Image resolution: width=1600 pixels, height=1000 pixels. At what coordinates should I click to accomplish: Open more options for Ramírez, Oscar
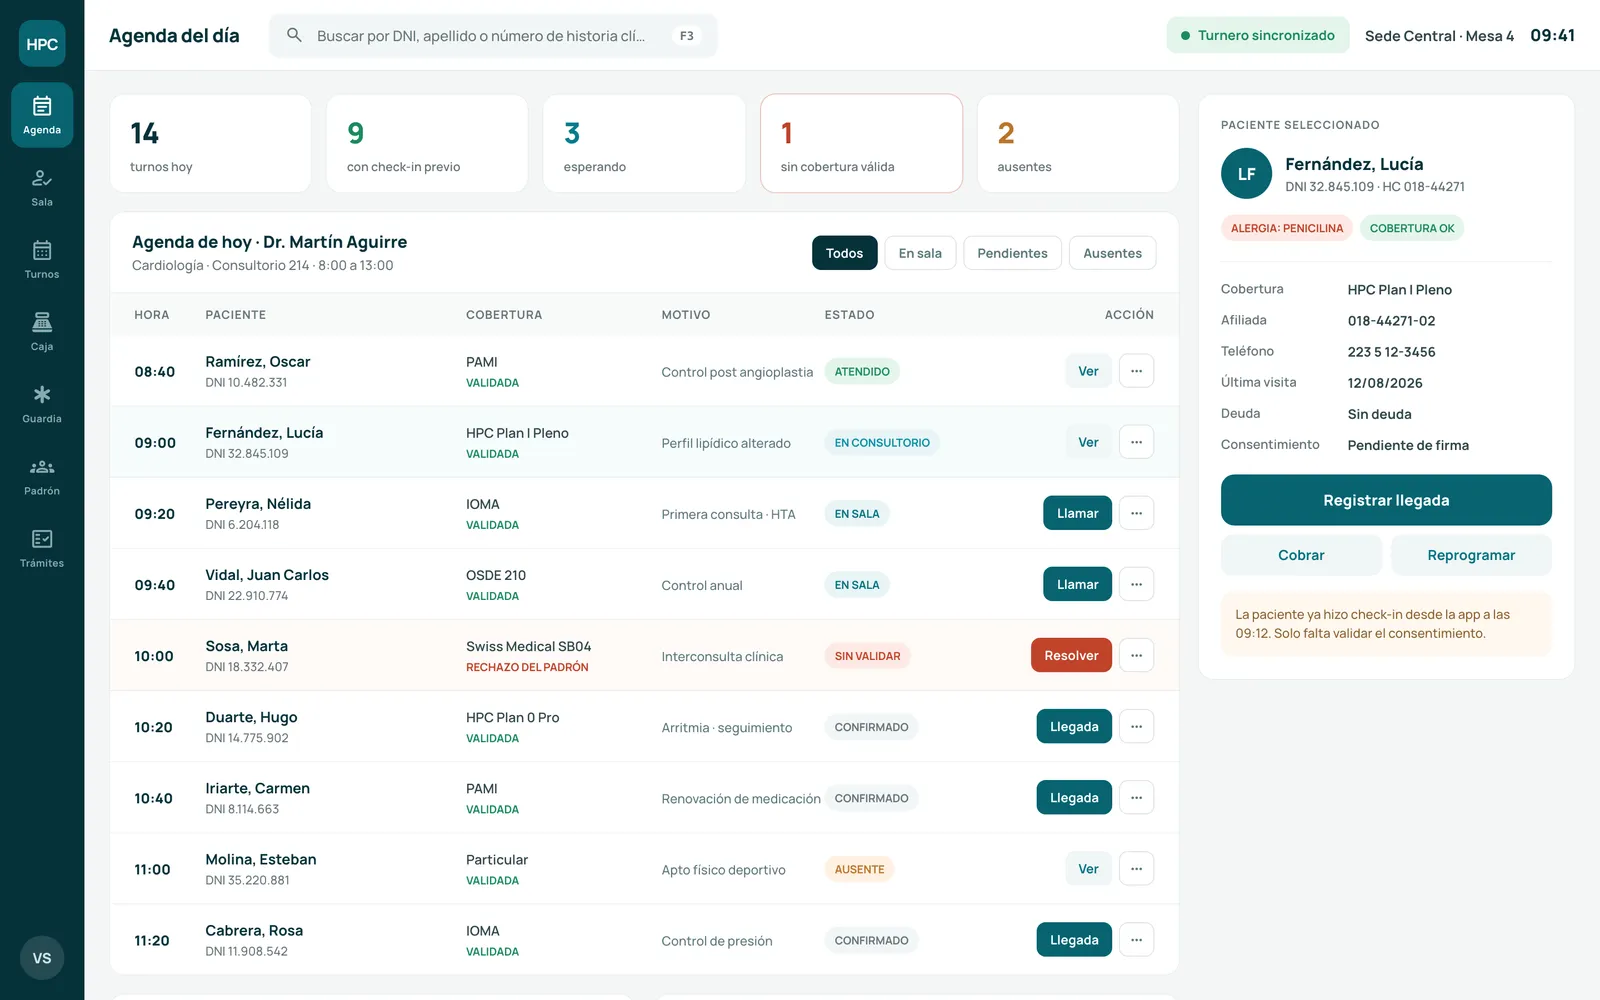tap(1136, 371)
